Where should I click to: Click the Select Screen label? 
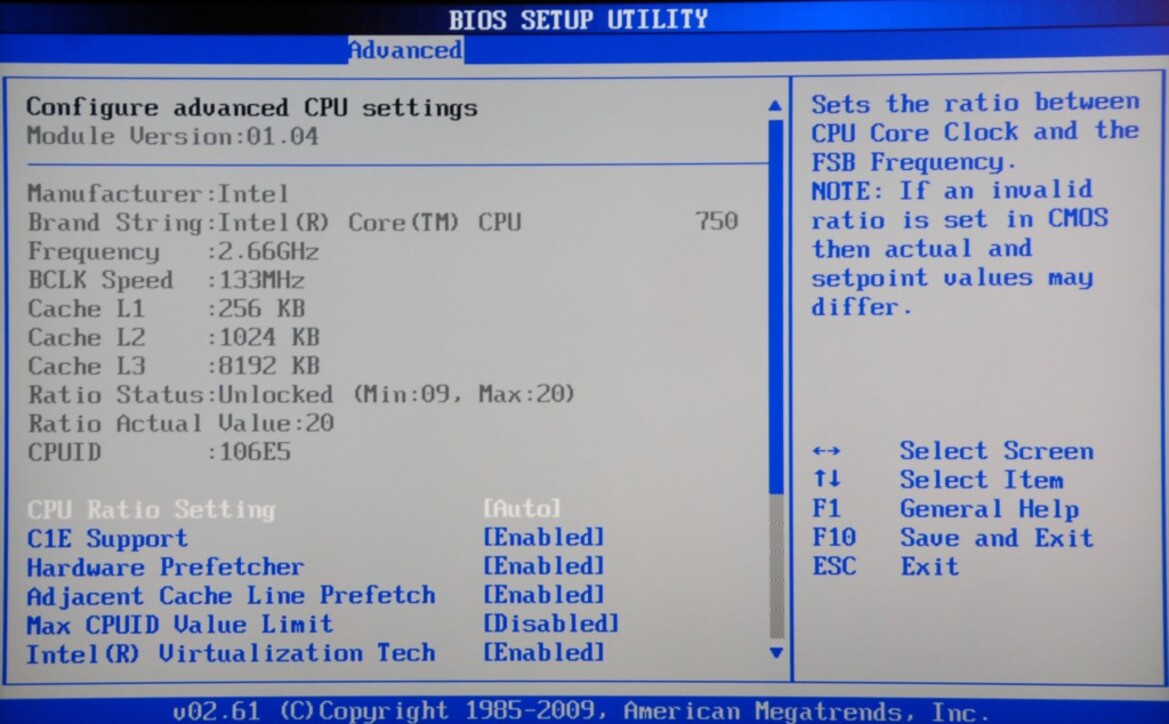click(x=997, y=451)
